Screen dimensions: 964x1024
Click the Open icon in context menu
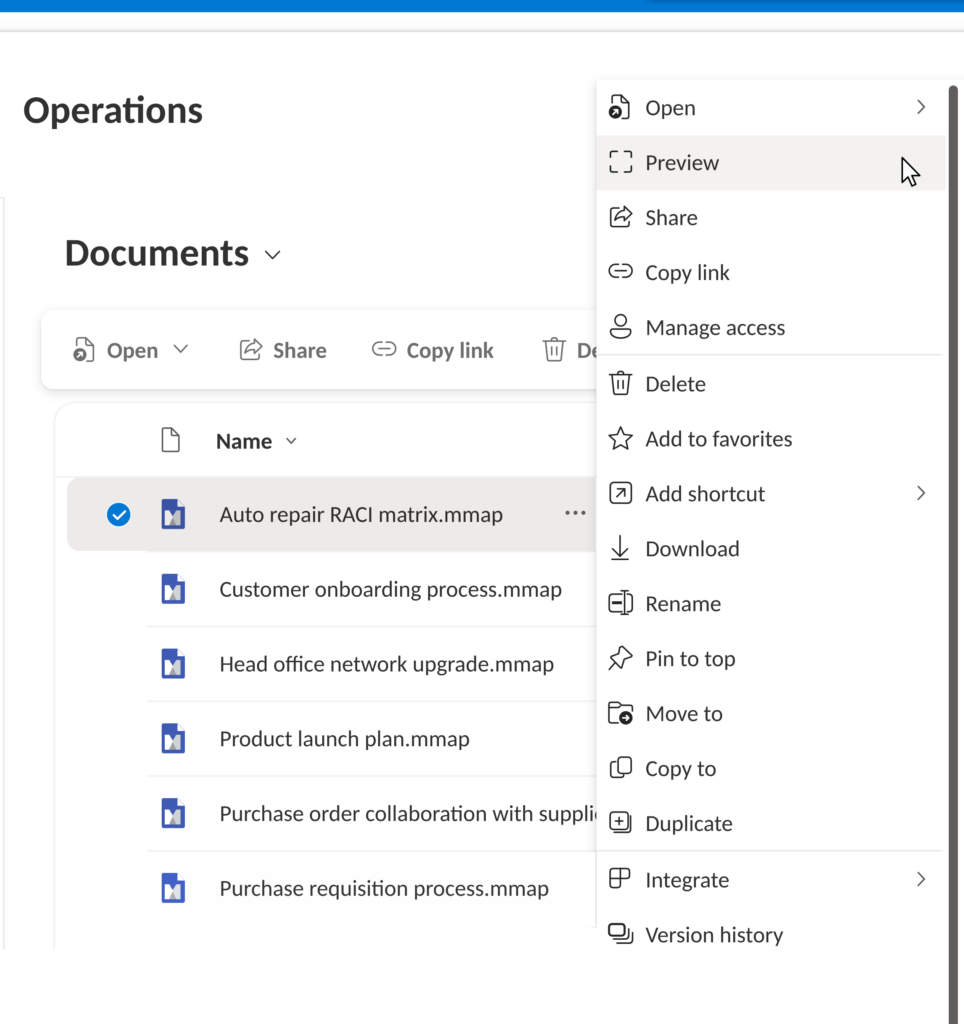pos(620,107)
